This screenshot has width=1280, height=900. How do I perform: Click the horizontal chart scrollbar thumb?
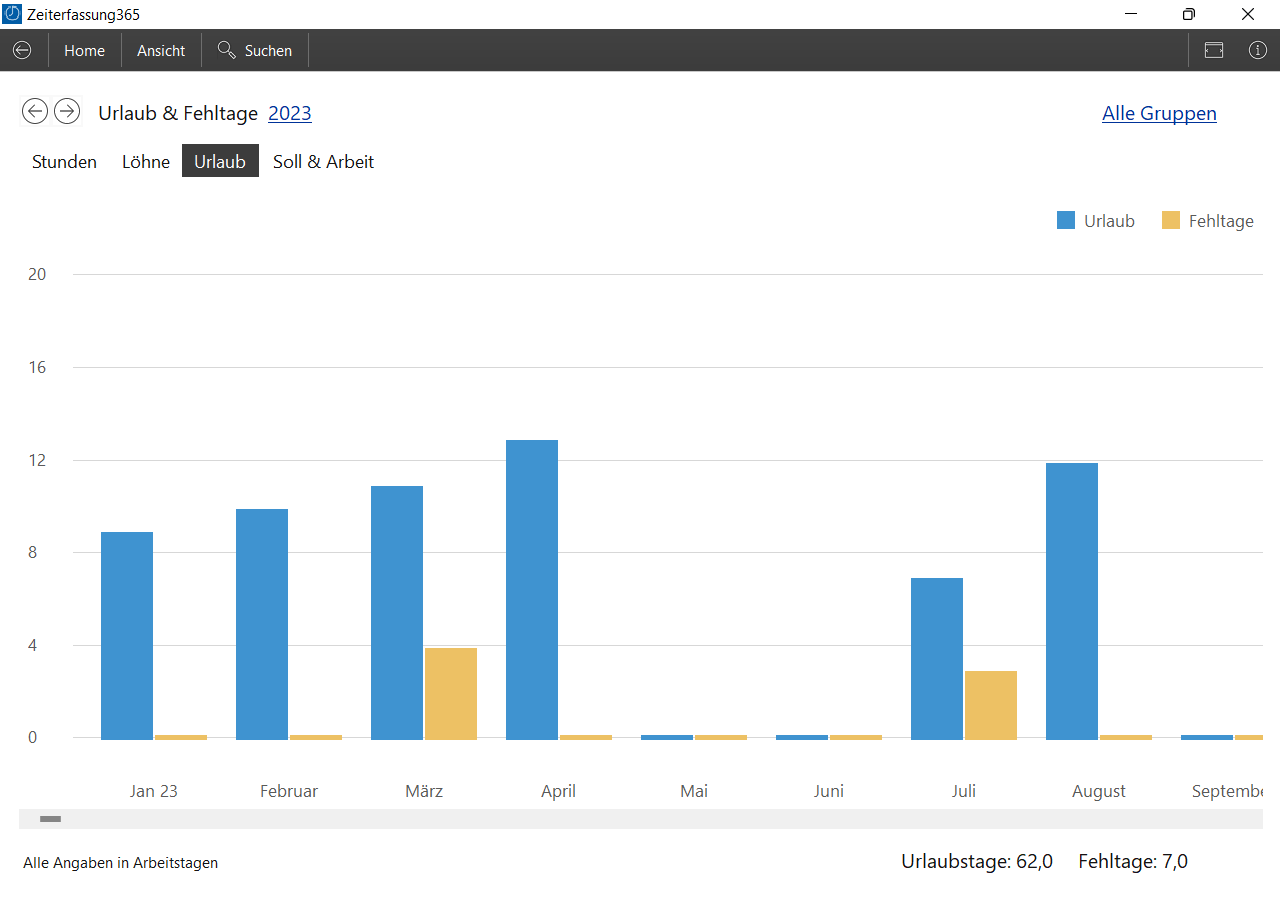point(50,819)
